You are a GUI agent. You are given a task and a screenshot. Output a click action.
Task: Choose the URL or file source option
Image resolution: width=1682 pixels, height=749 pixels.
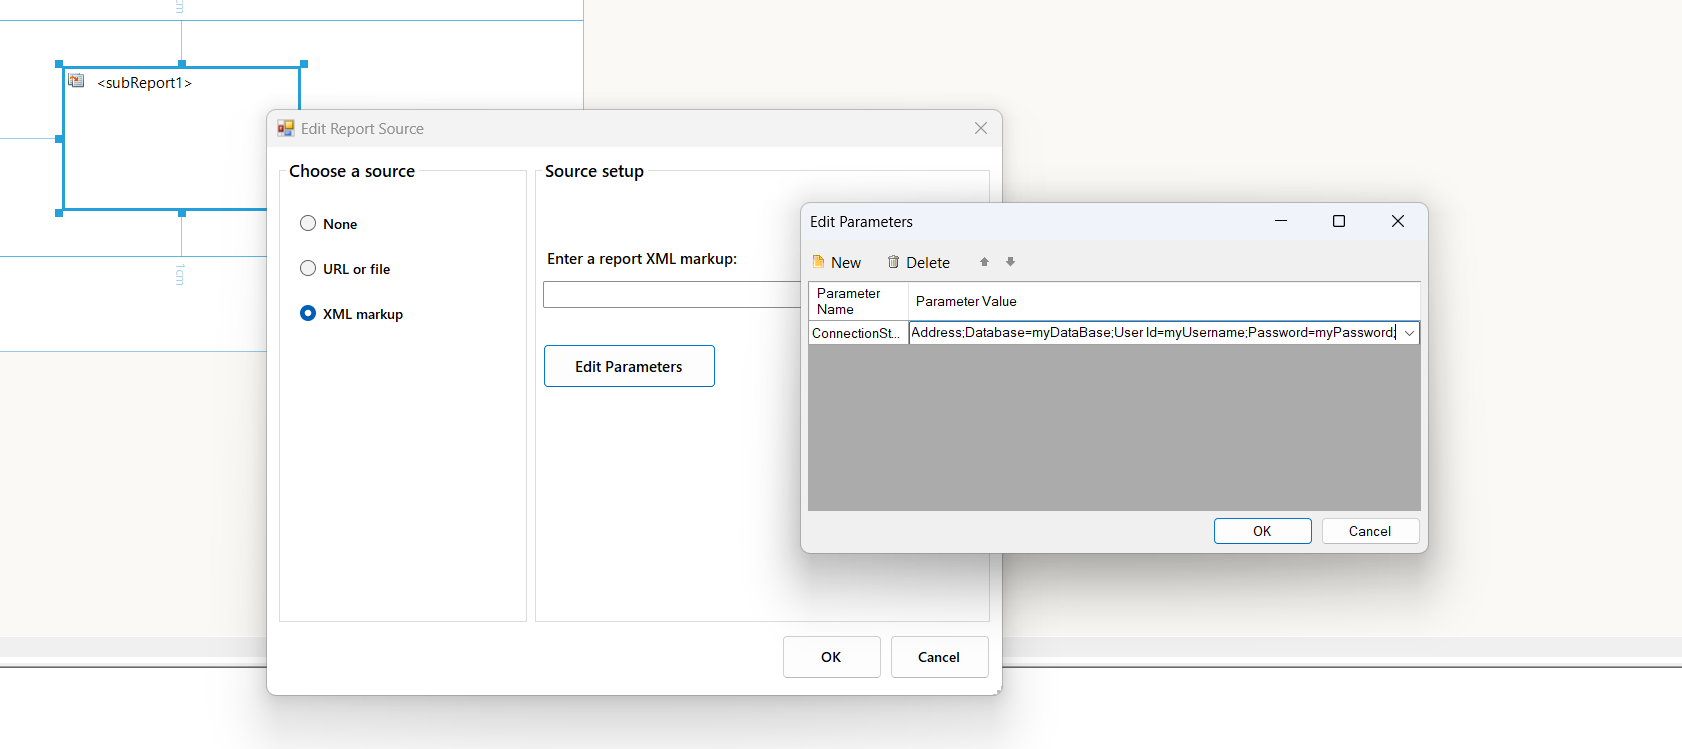308,268
